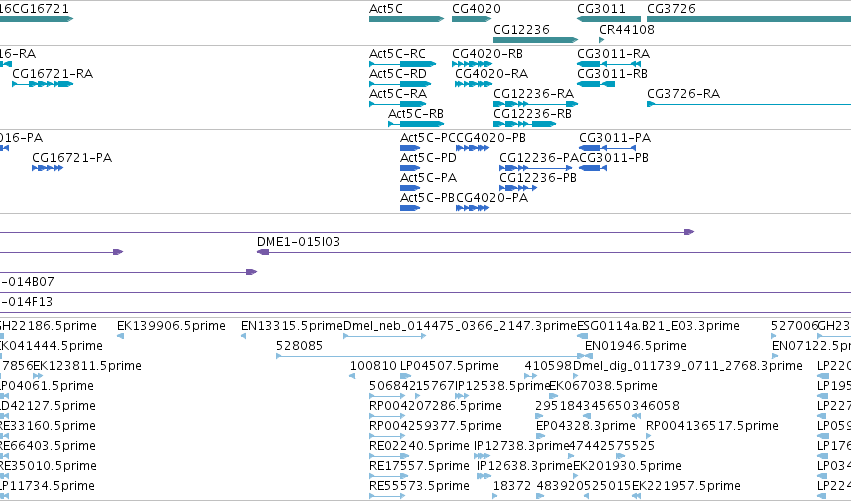Select the DME1-015I03 clone arrowhead
The image size is (851, 501).
(263, 252)
